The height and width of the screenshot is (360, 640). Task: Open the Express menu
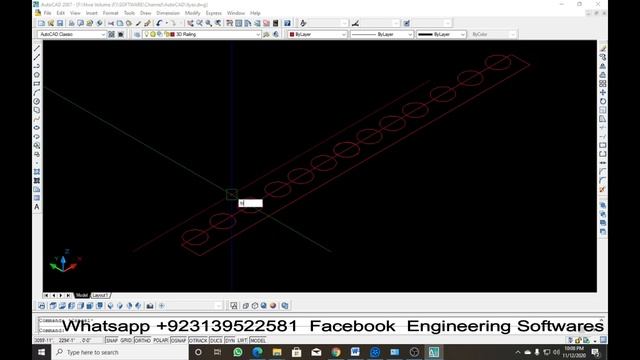(213, 13)
